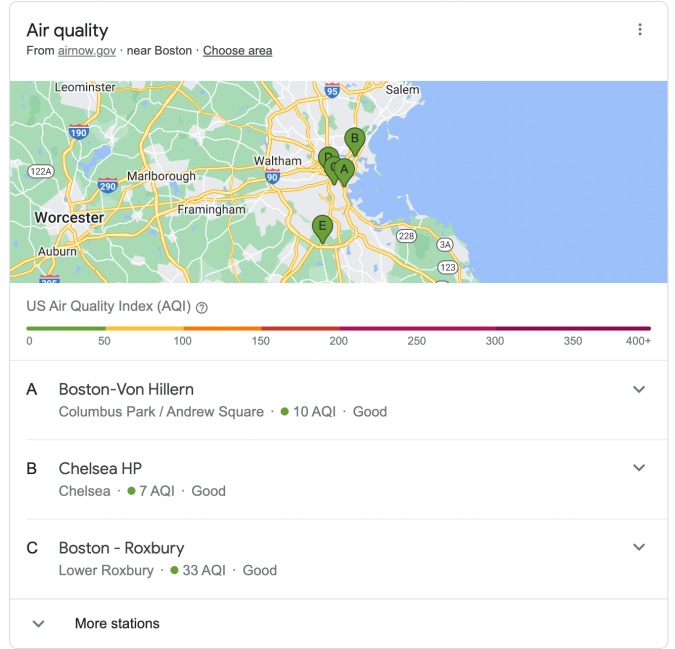This screenshot has width=675, height=649.
Task: Click the Leominster label on the map
Action: pyautogui.click(x=85, y=87)
